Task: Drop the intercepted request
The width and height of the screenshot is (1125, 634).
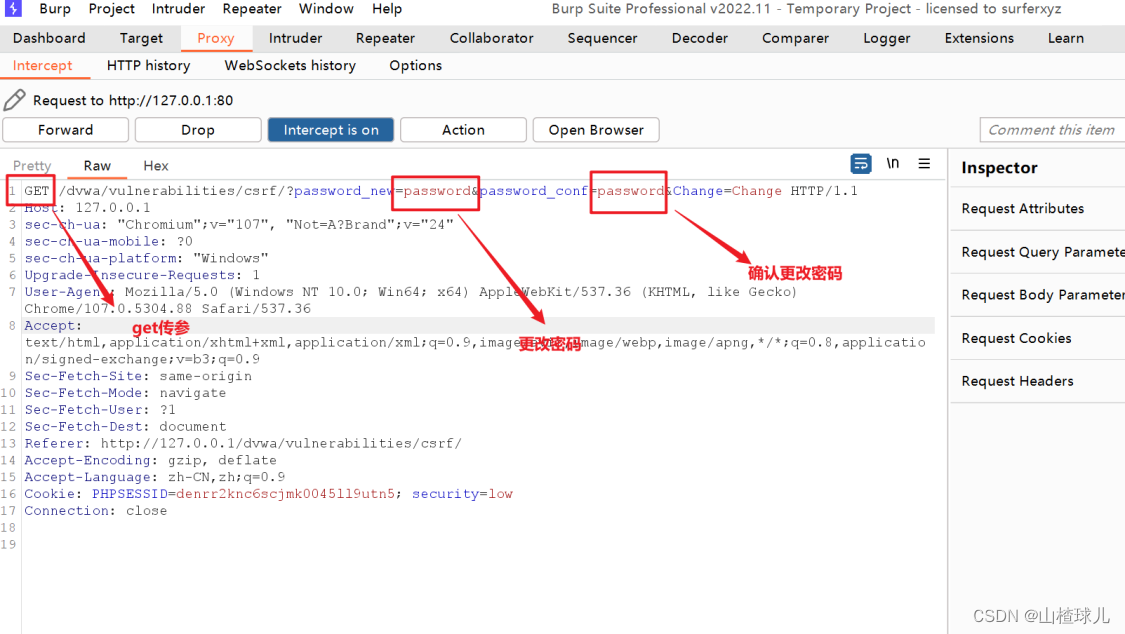Action: (197, 130)
